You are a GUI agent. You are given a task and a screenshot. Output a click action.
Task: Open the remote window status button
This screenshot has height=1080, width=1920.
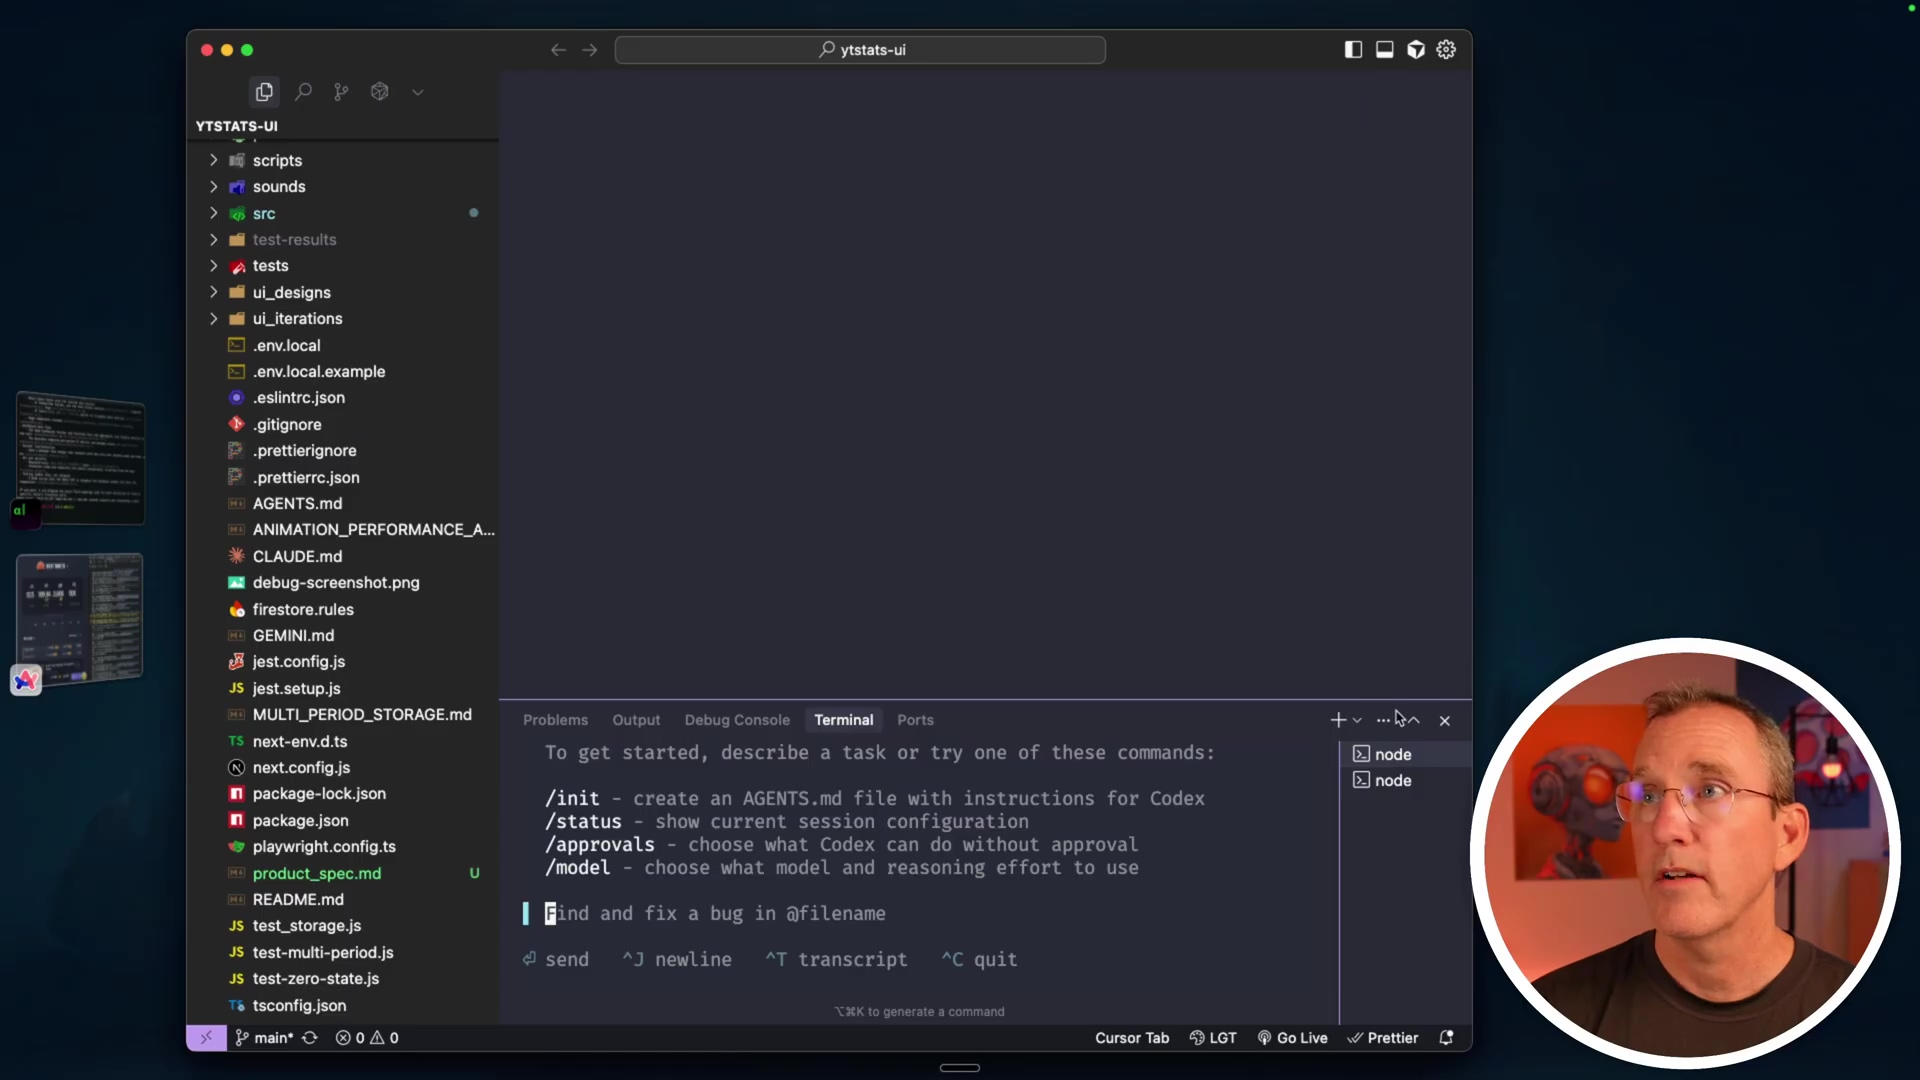click(x=206, y=1038)
